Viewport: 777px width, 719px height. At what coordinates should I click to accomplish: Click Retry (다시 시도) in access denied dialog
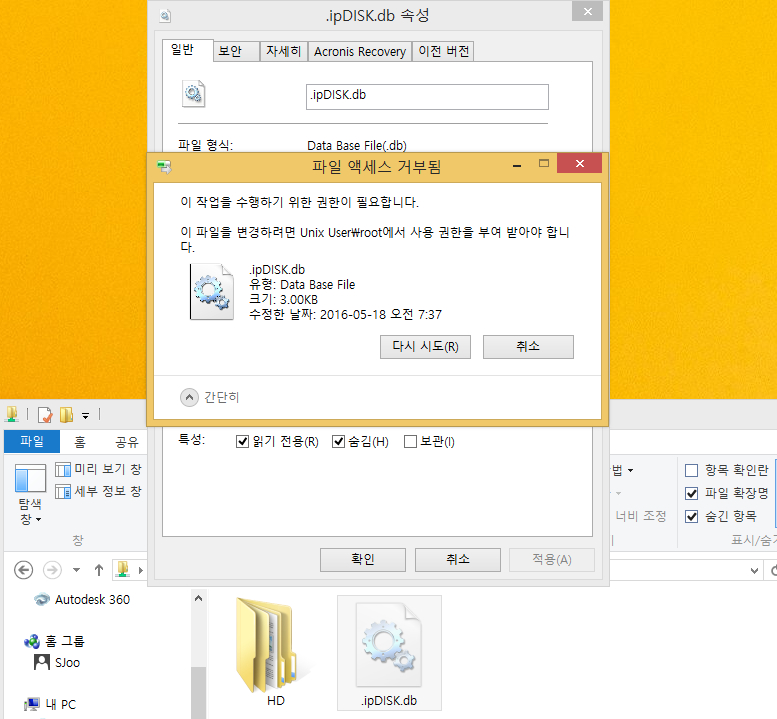coord(425,346)
